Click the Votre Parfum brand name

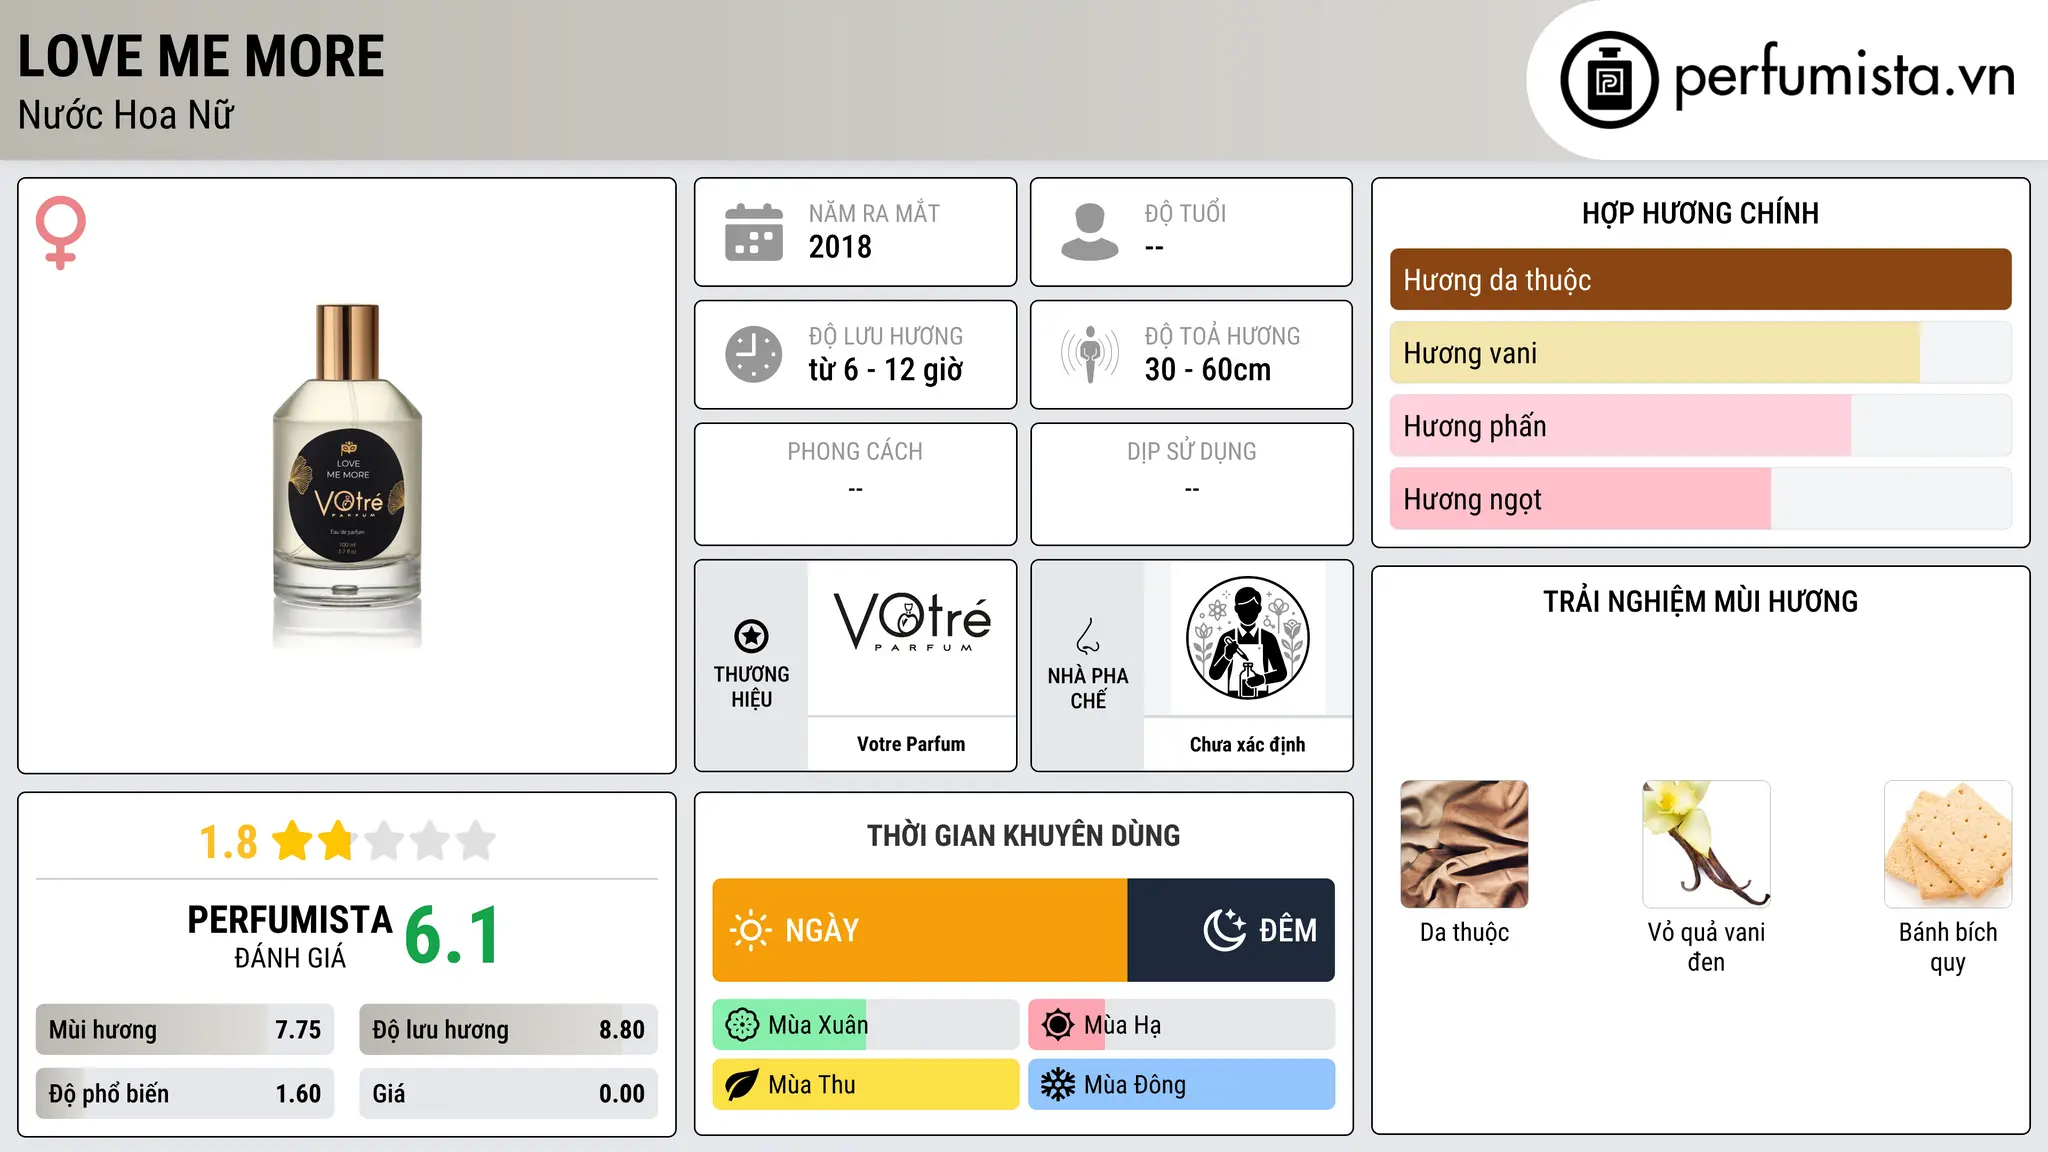click(x=911, y=744)
